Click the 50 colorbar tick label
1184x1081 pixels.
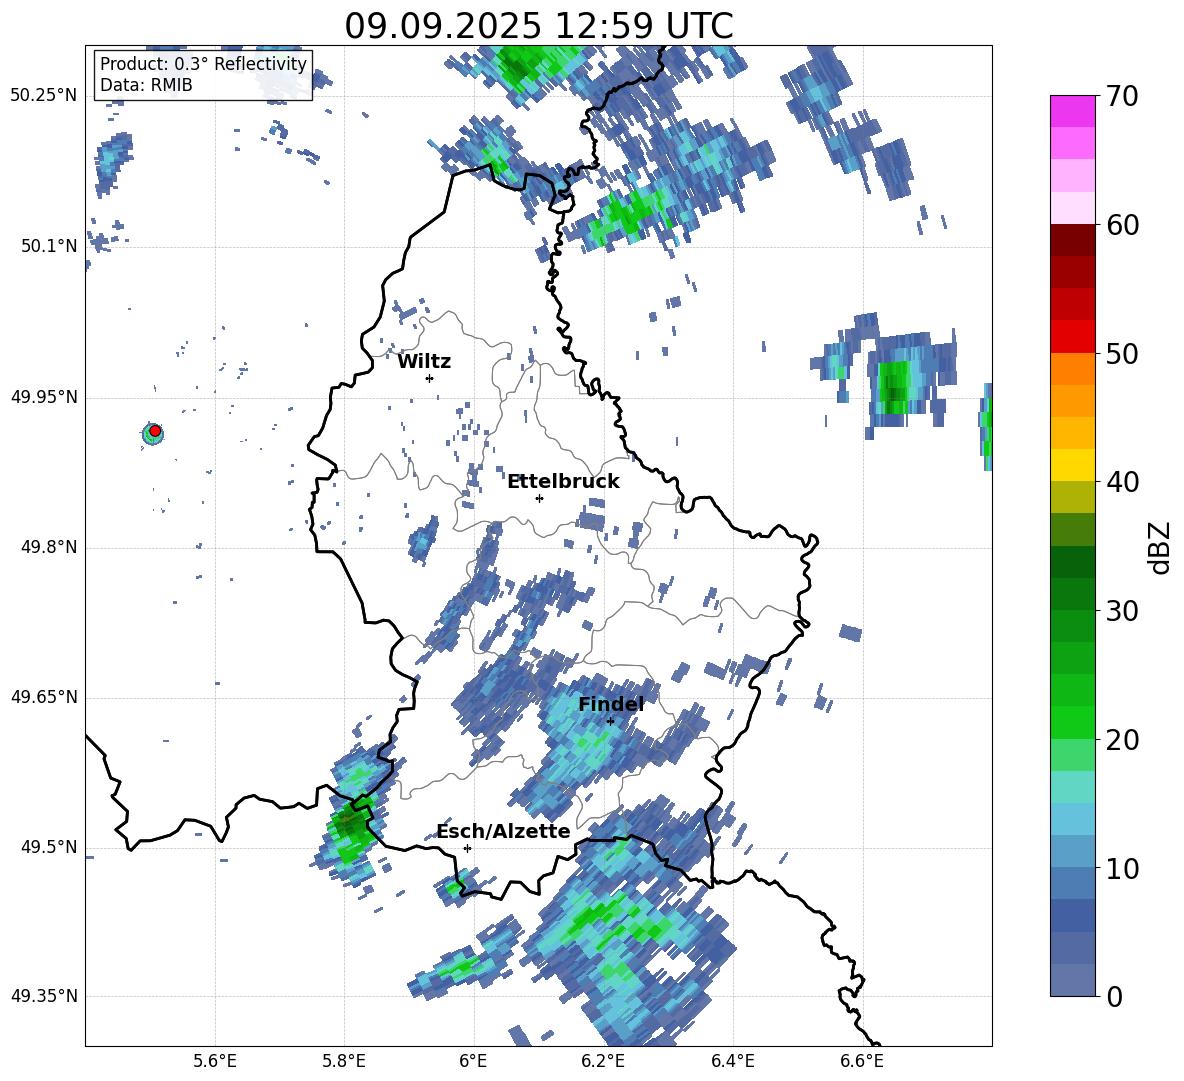coord(1121,354)
